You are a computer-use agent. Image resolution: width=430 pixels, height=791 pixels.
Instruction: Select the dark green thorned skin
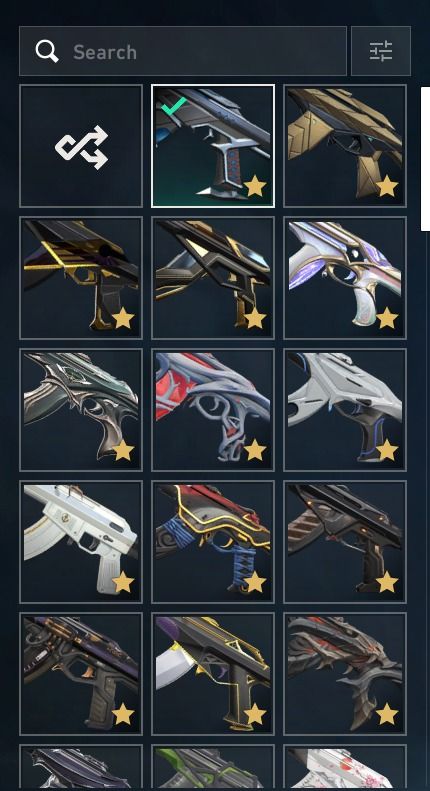81,410
